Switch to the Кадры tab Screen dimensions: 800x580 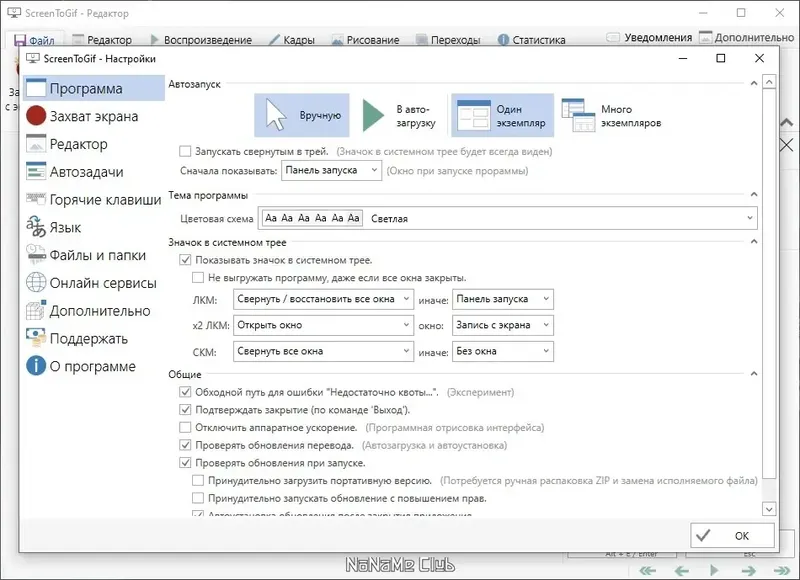click(292, 40)
